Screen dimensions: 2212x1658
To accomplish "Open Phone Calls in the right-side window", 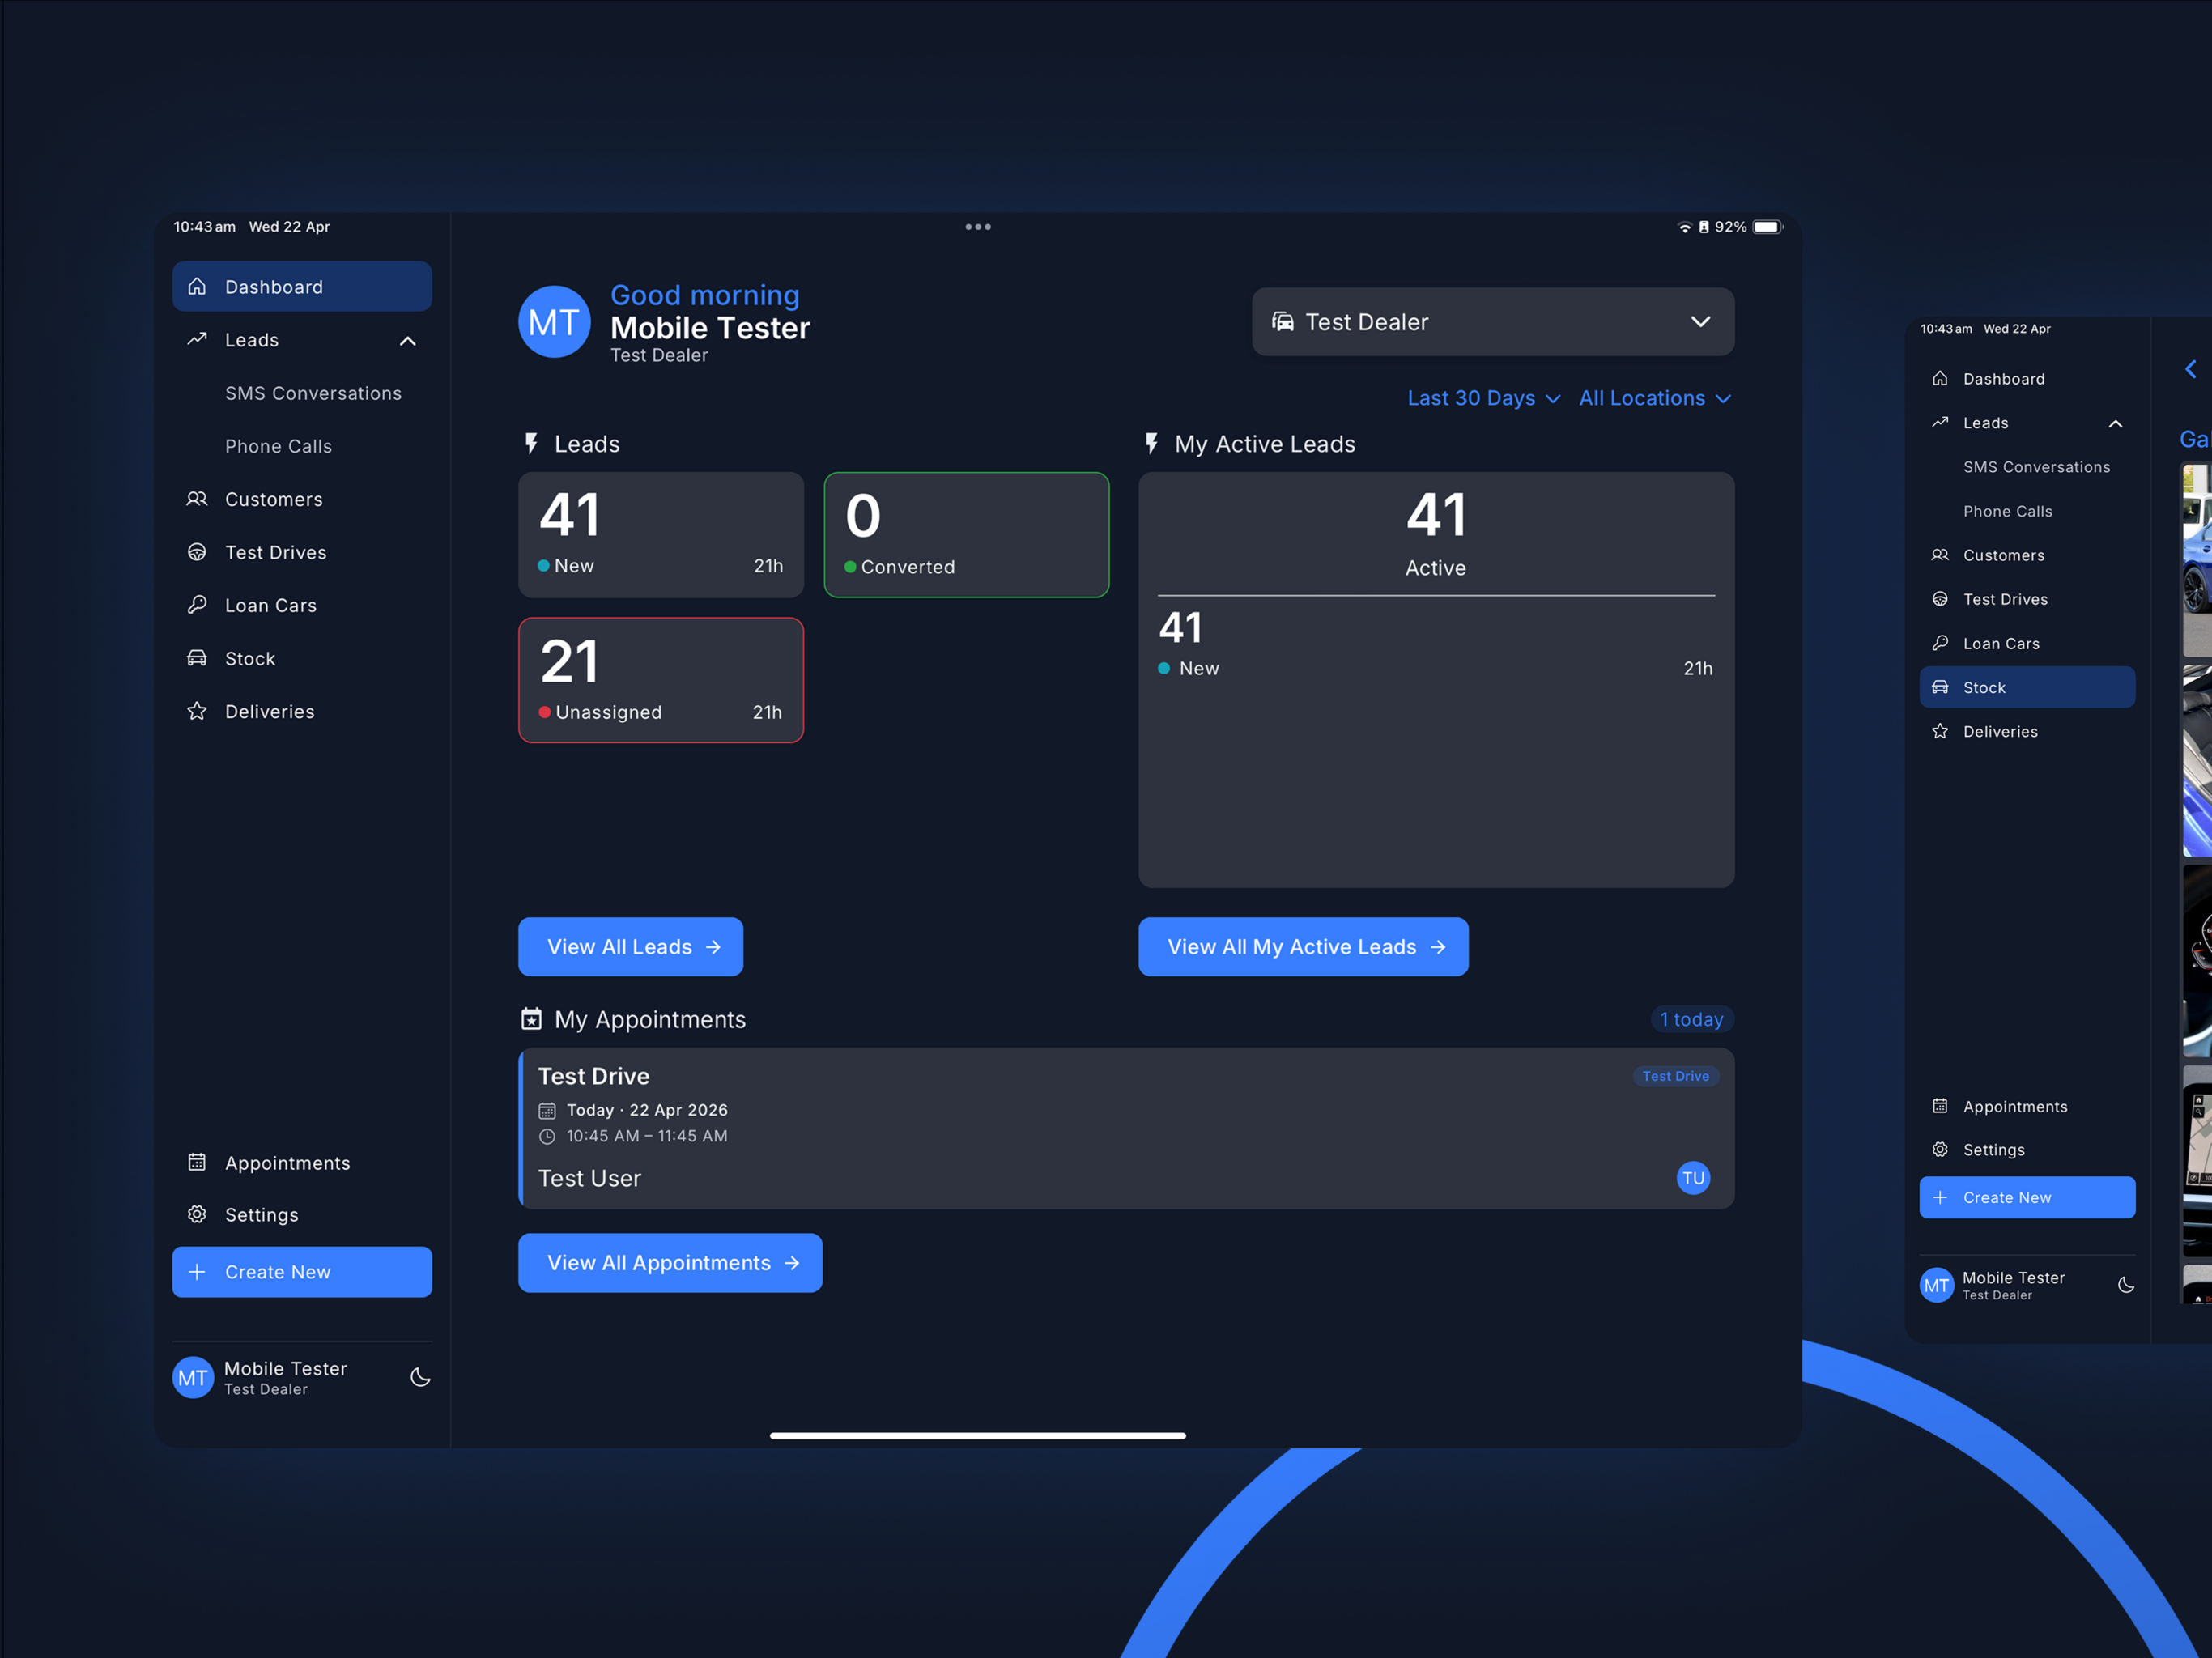I will click(x=2007, y=511).
